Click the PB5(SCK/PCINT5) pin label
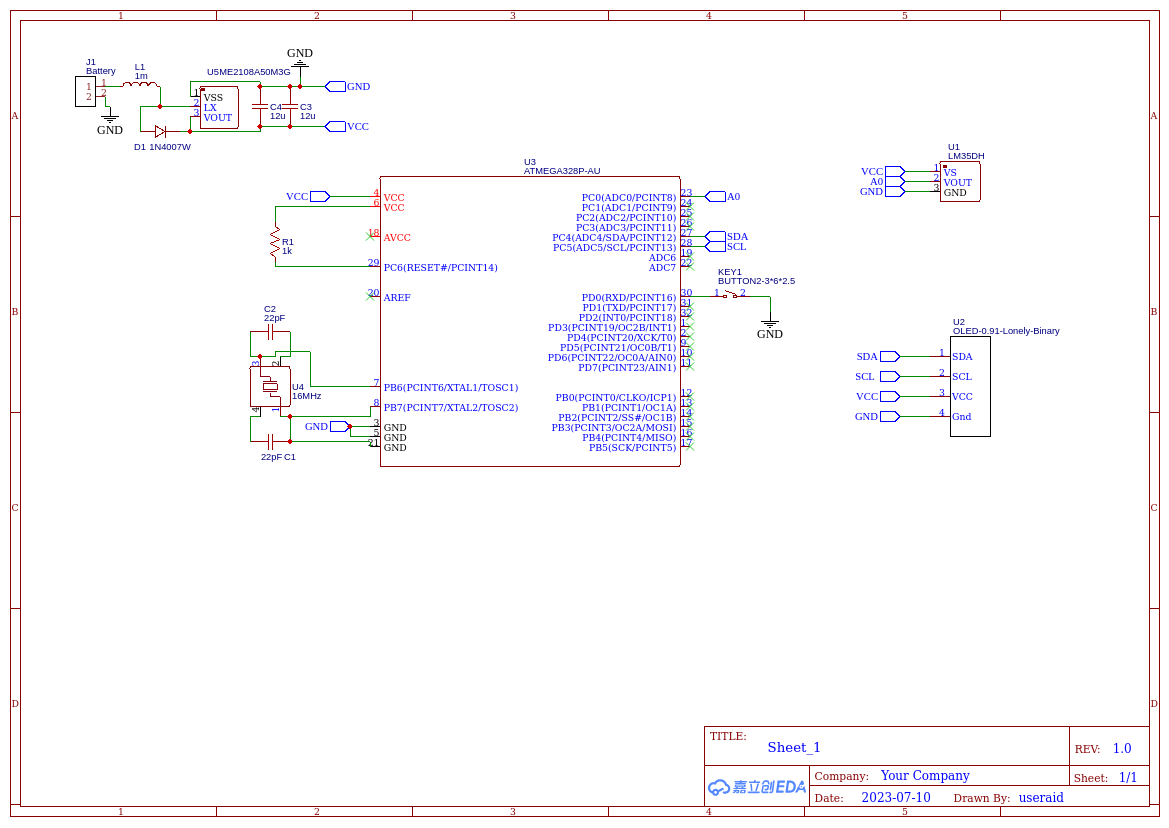The width and height of the screenshot is (1169, 828). 633,447
